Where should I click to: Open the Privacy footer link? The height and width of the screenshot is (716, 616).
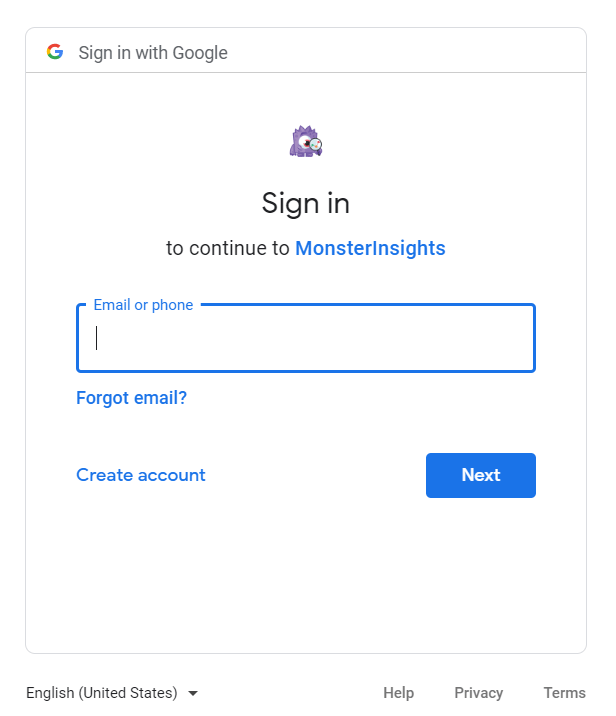(479, 693)
